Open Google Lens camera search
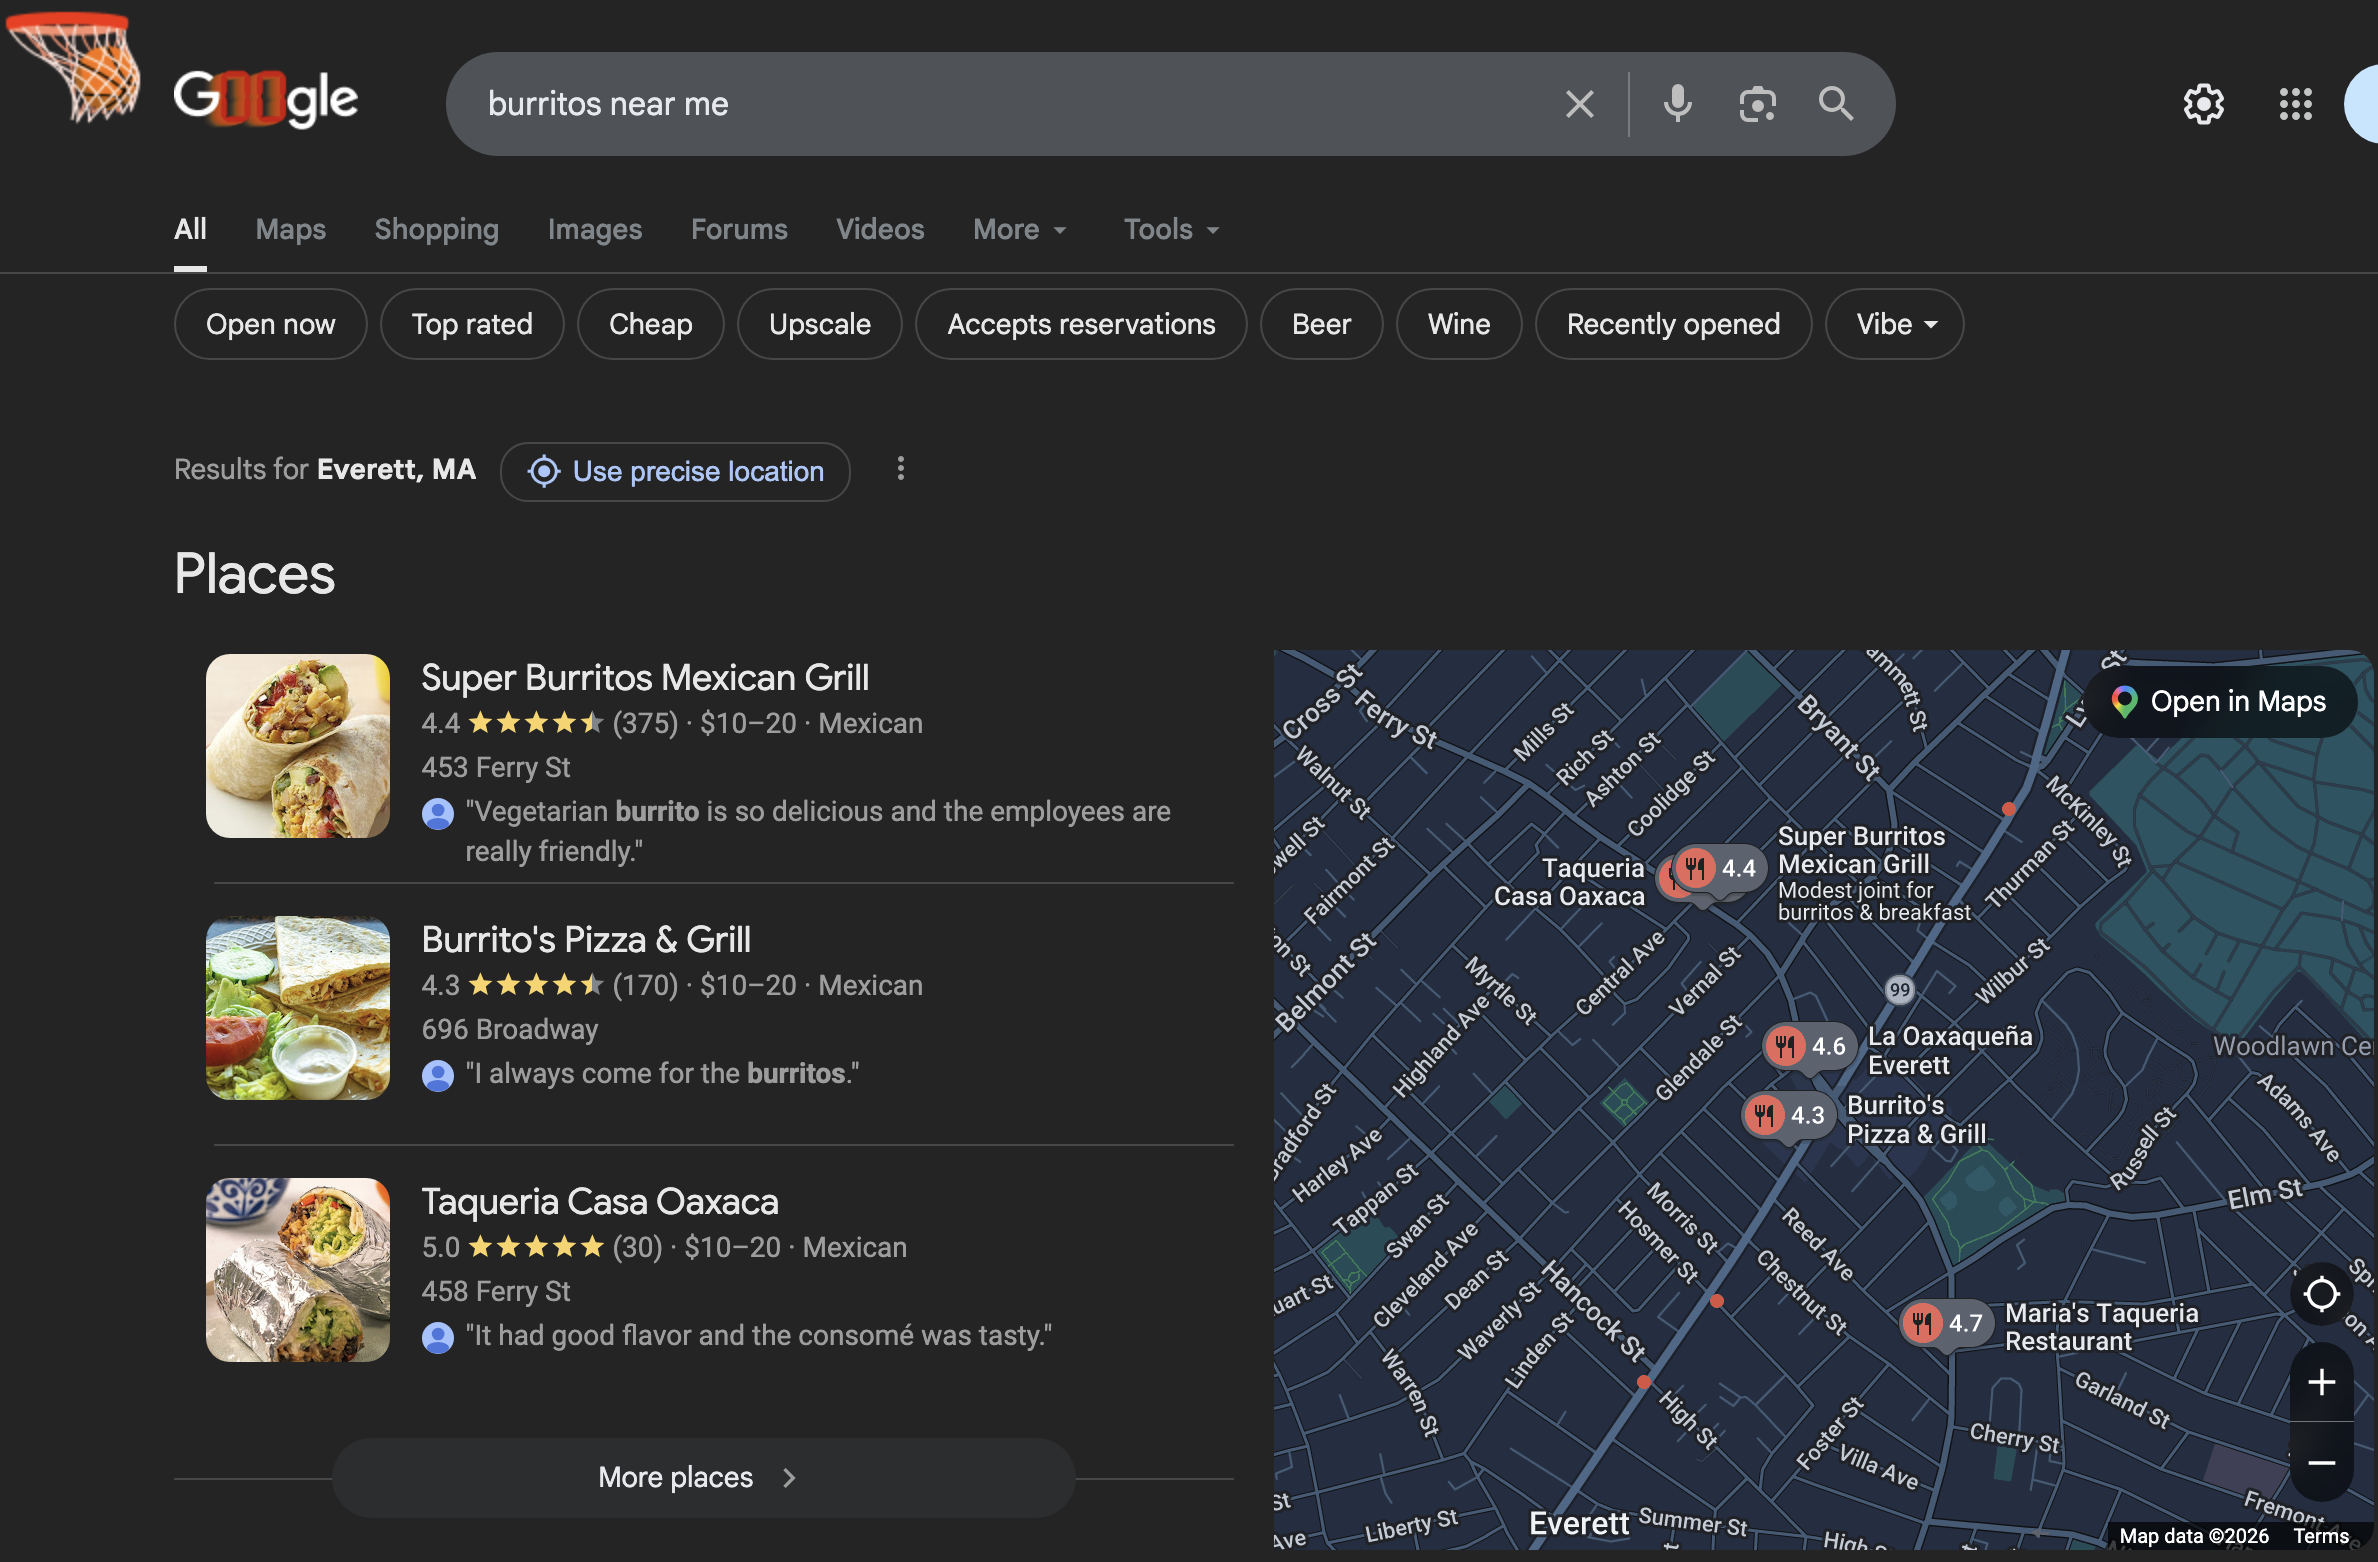Screen dimensions: 2378x1562 click(1757, 103)
